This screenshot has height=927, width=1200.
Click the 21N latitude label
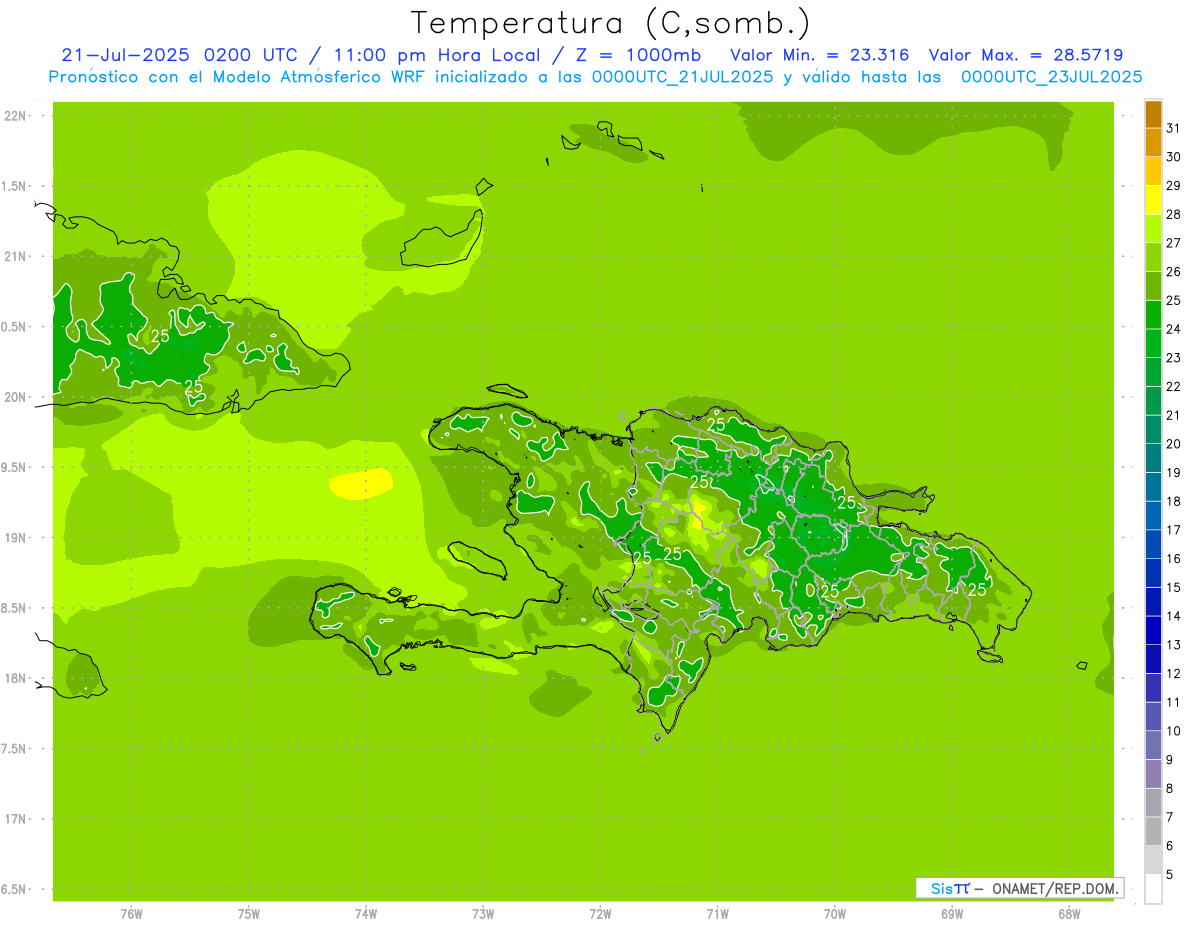16,256
